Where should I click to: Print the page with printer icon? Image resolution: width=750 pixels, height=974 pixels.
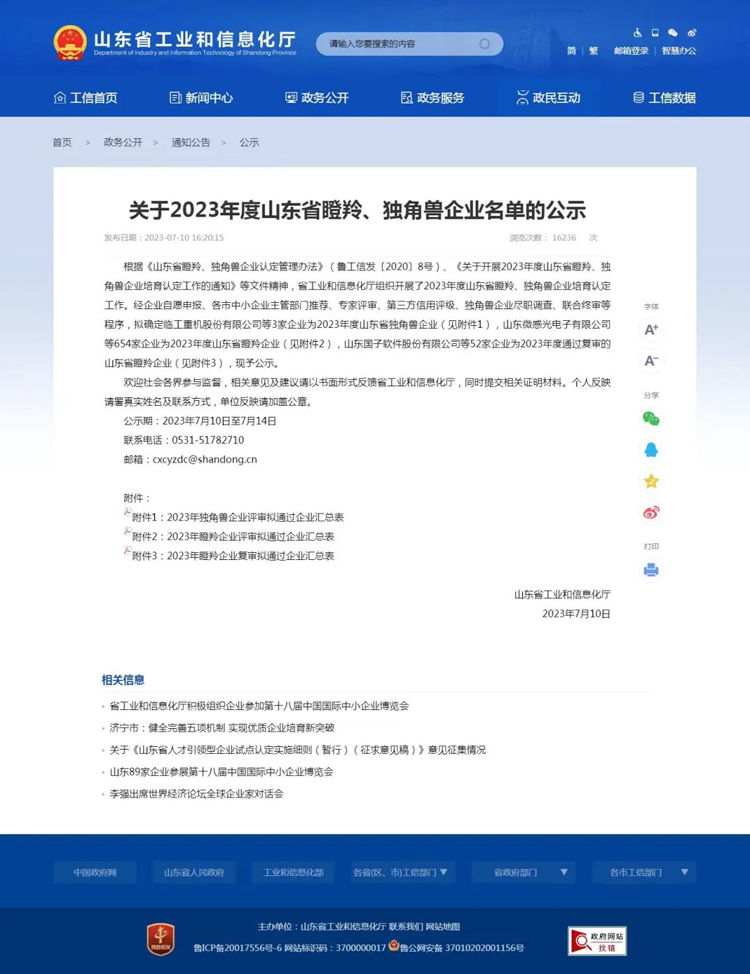(x=651, y=570)
